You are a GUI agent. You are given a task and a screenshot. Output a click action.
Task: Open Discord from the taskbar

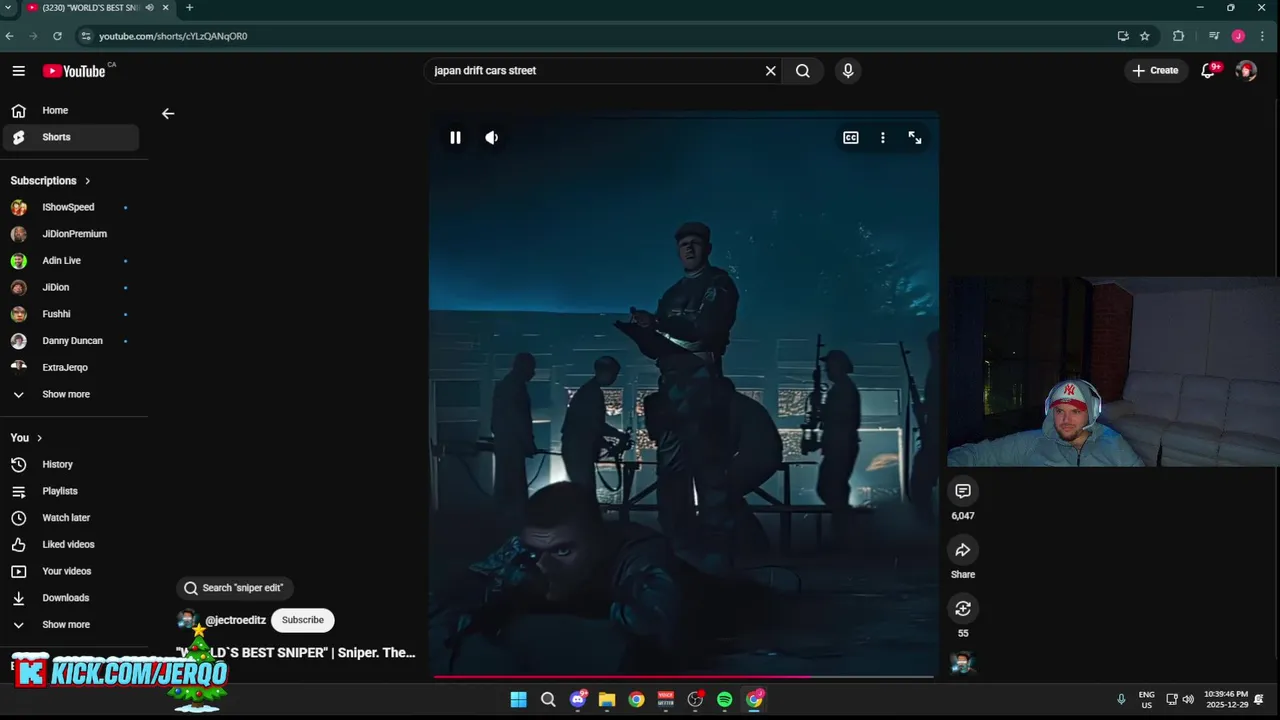pos(578,700)
